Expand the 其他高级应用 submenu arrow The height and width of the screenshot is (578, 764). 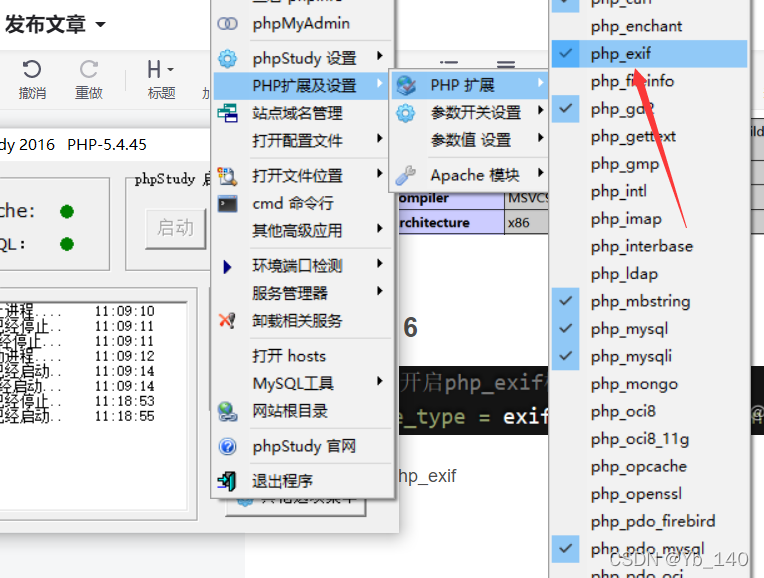click(x=380, y=228)
